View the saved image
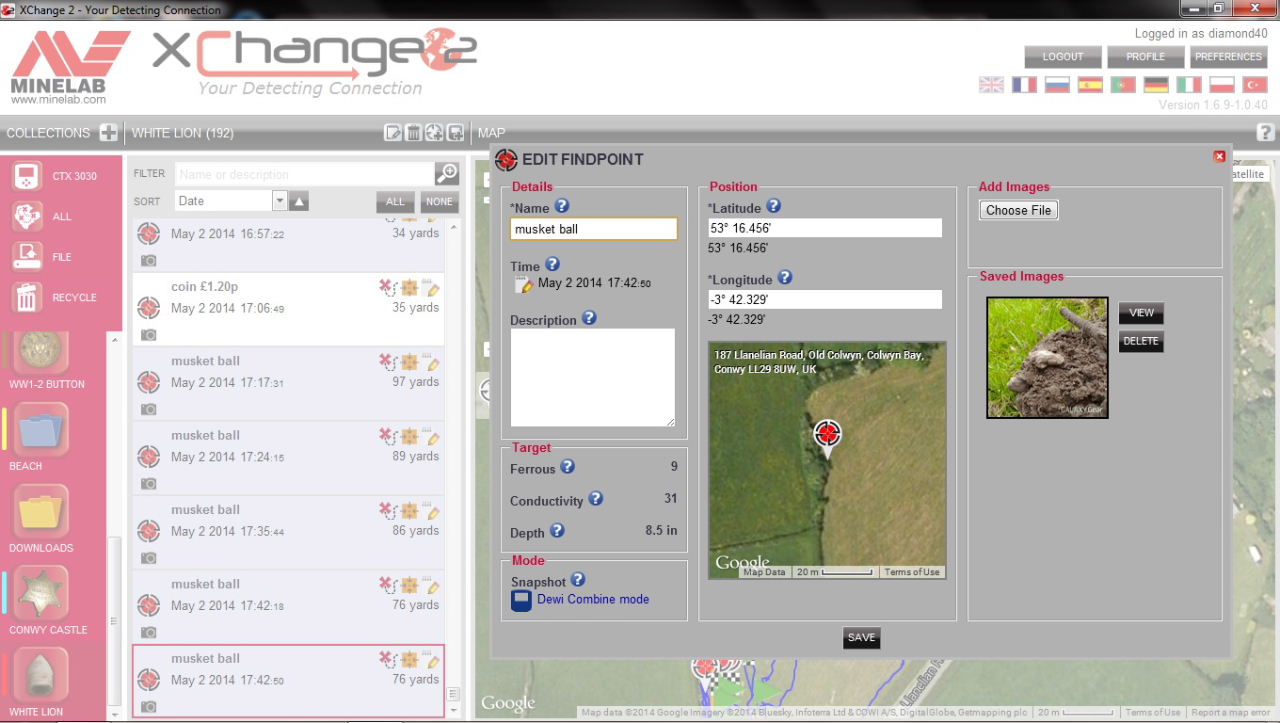This screenshot has height=723, width=1280. (1141, 313)
